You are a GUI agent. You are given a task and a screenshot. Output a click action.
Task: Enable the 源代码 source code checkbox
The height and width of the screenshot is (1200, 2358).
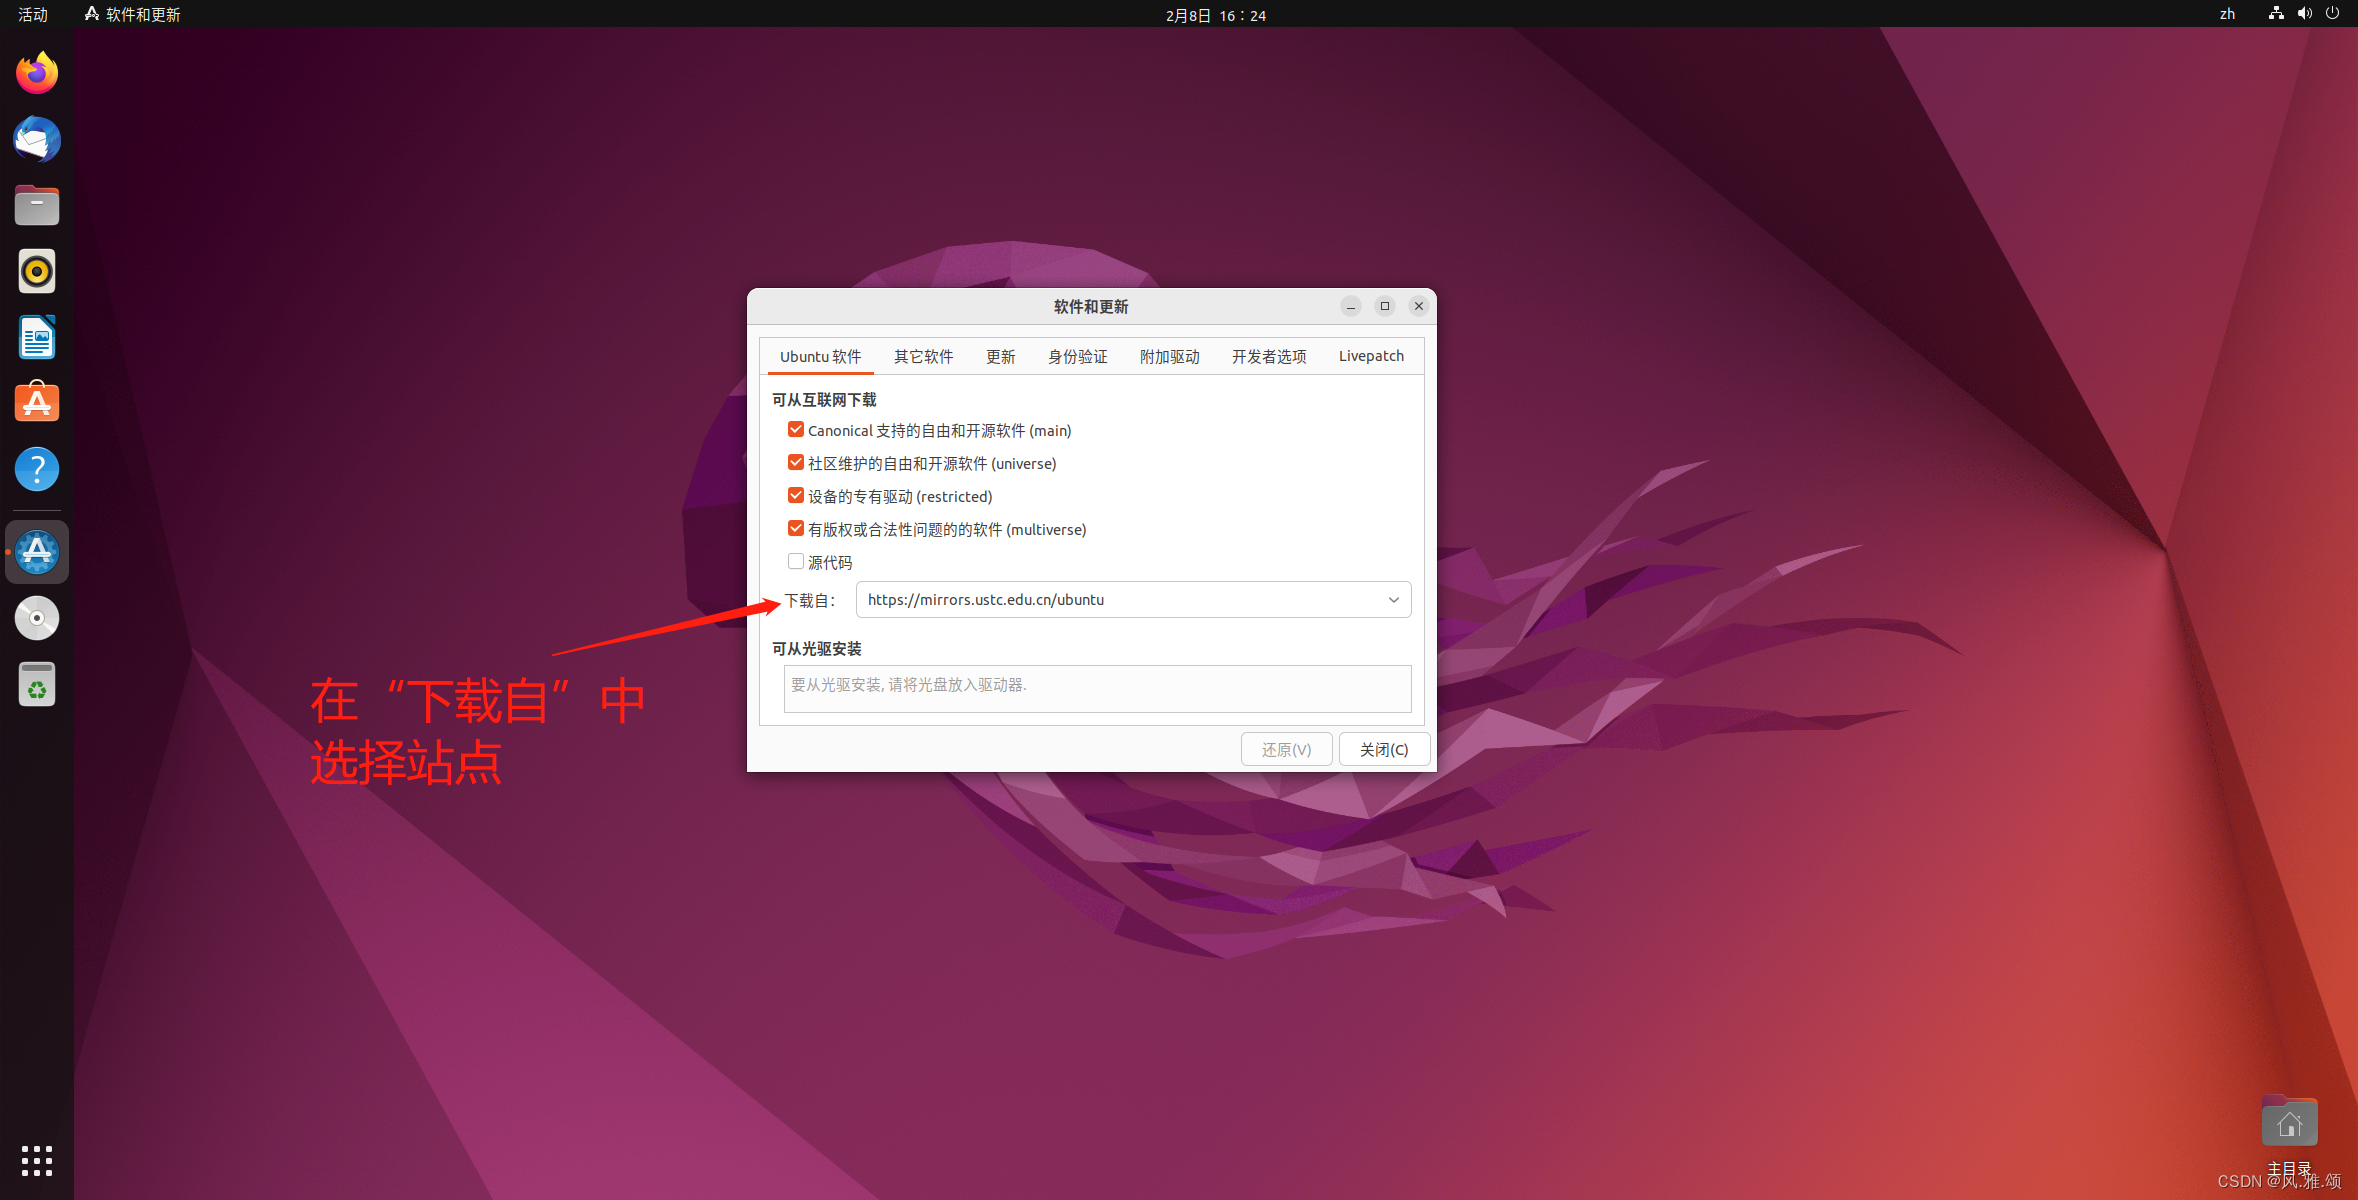796,562
